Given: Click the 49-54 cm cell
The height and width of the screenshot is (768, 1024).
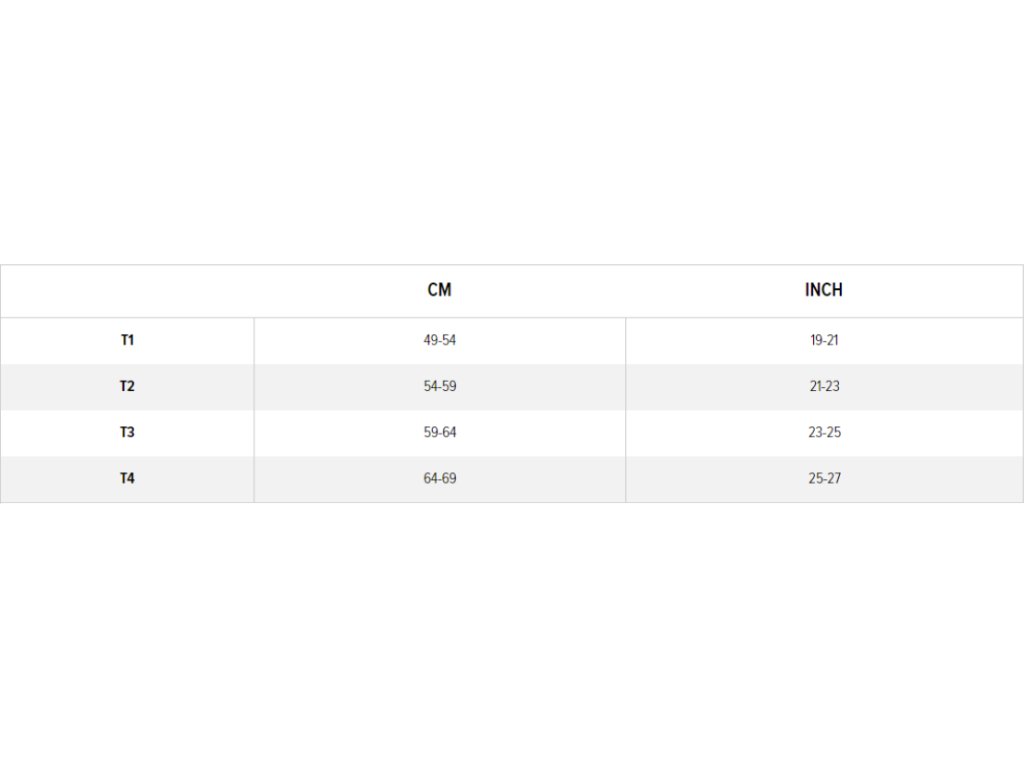Looking at the screenshot, I should [440, 340].
